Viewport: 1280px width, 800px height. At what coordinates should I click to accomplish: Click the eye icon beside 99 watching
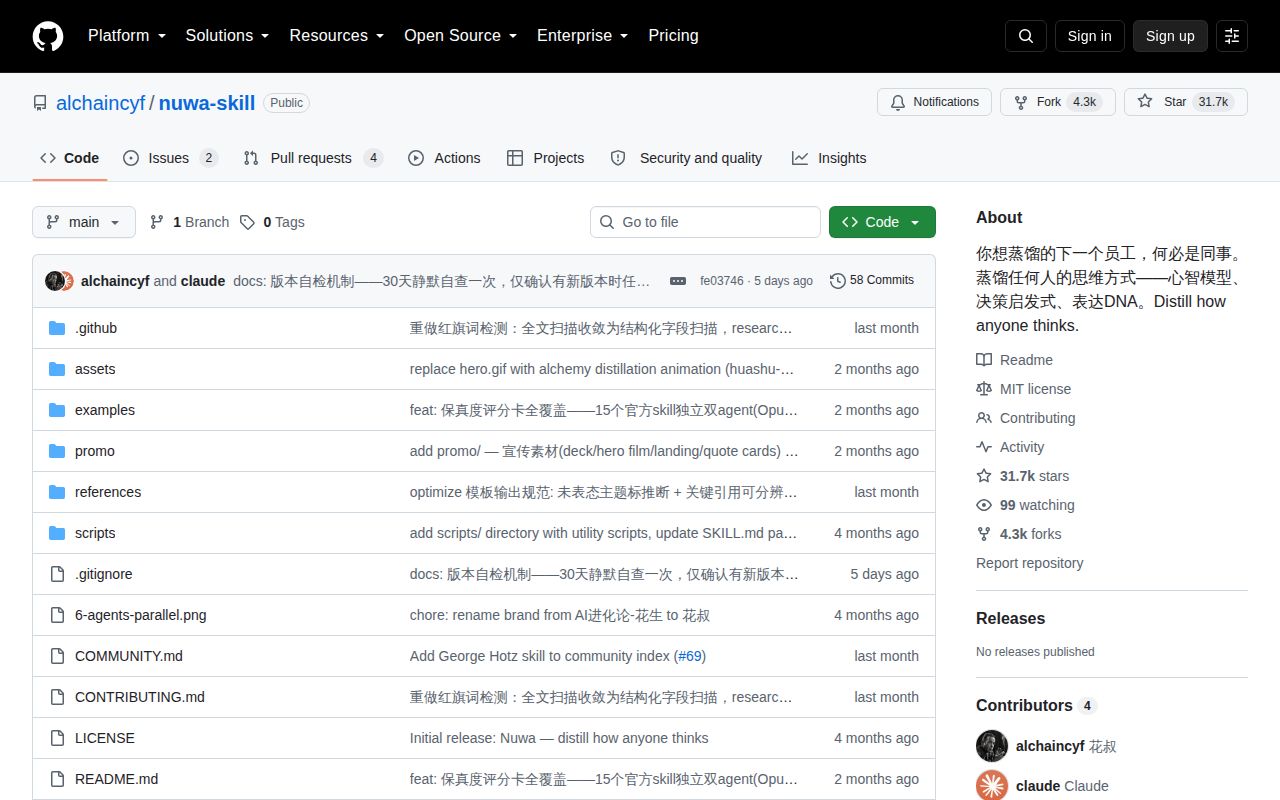point(984,505)
